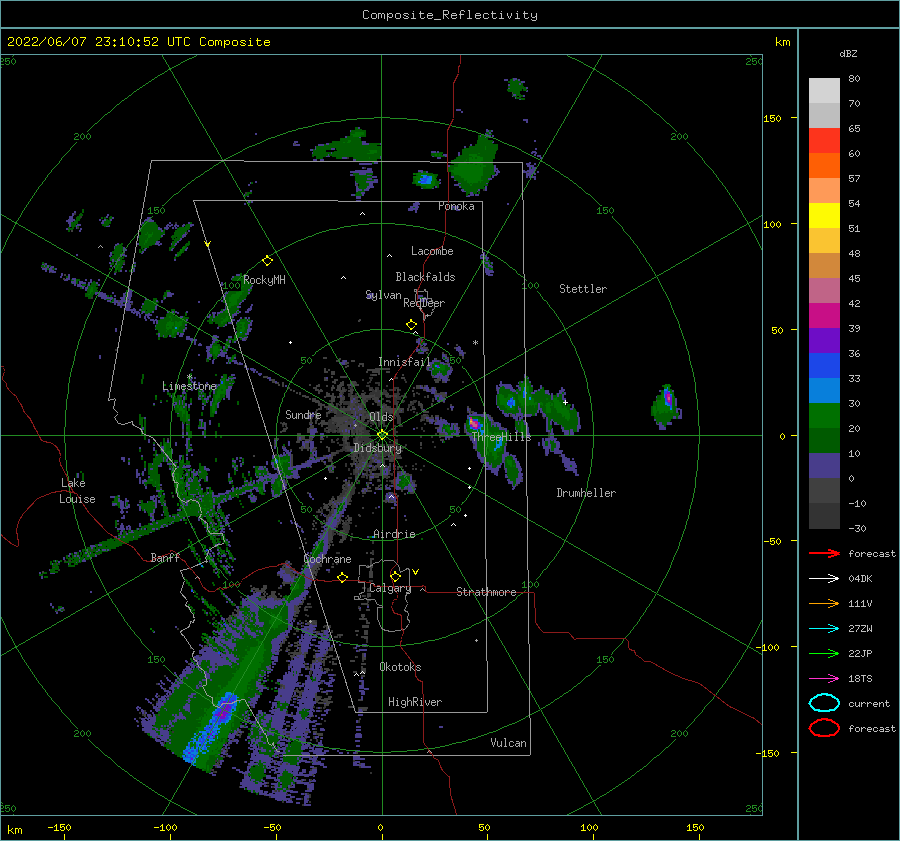
Task: Click the blue-cored cell north of Ponoka
Action: tap(425, 180)
